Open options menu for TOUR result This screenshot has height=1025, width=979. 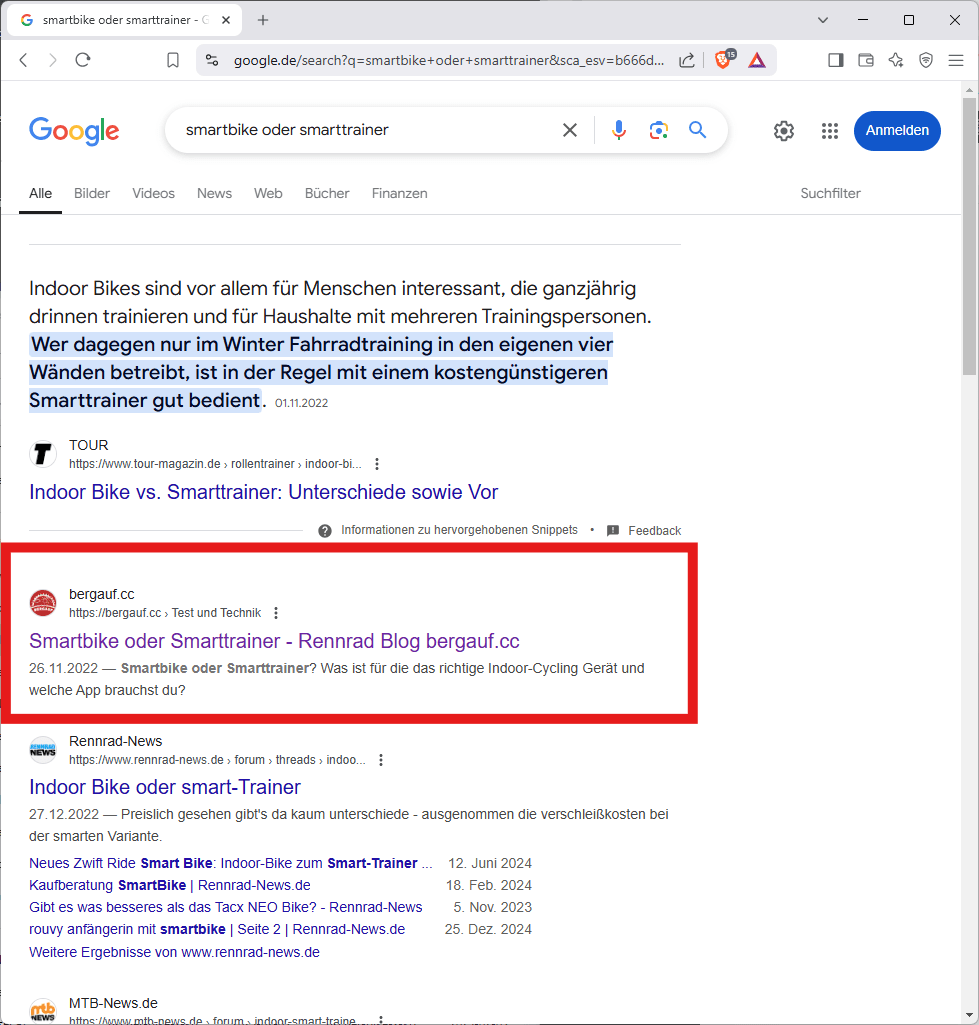[377, 464]
